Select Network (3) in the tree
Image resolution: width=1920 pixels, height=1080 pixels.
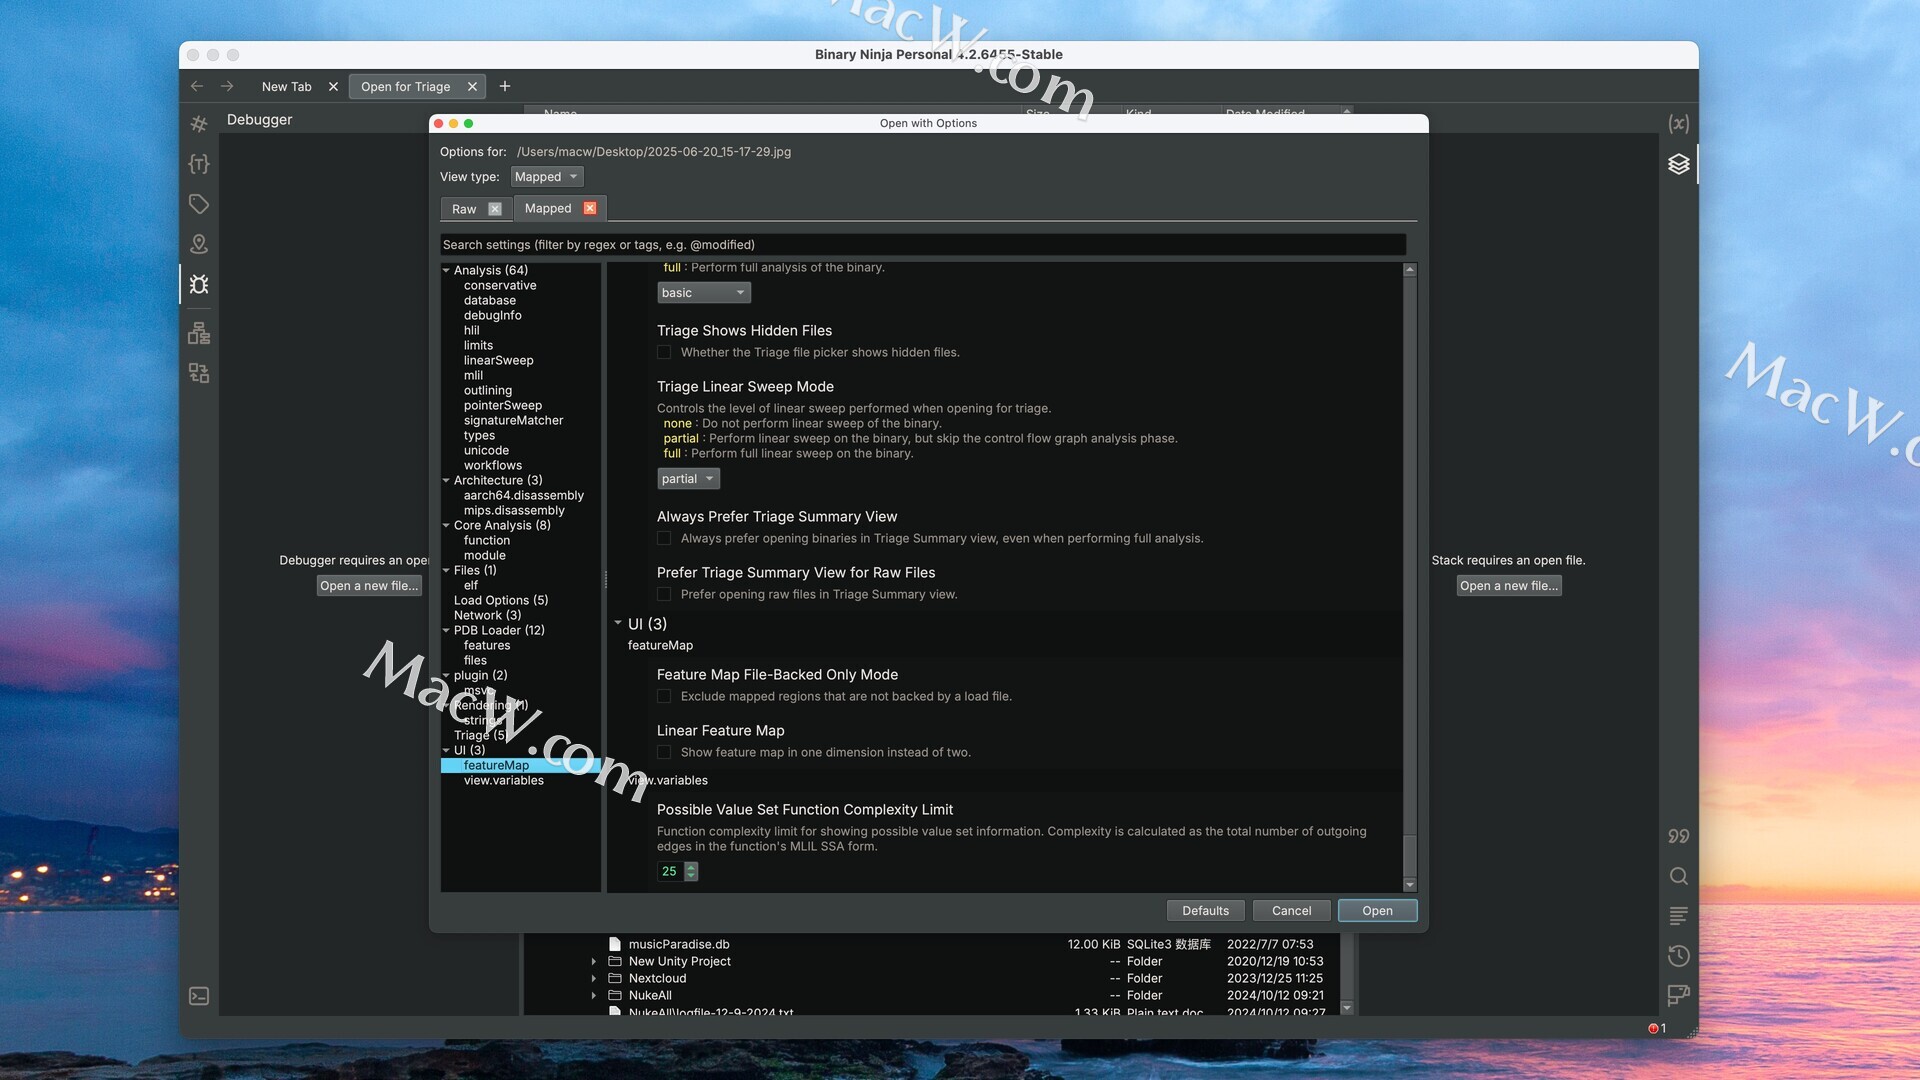pyautogui.click(x=487, y=615)
